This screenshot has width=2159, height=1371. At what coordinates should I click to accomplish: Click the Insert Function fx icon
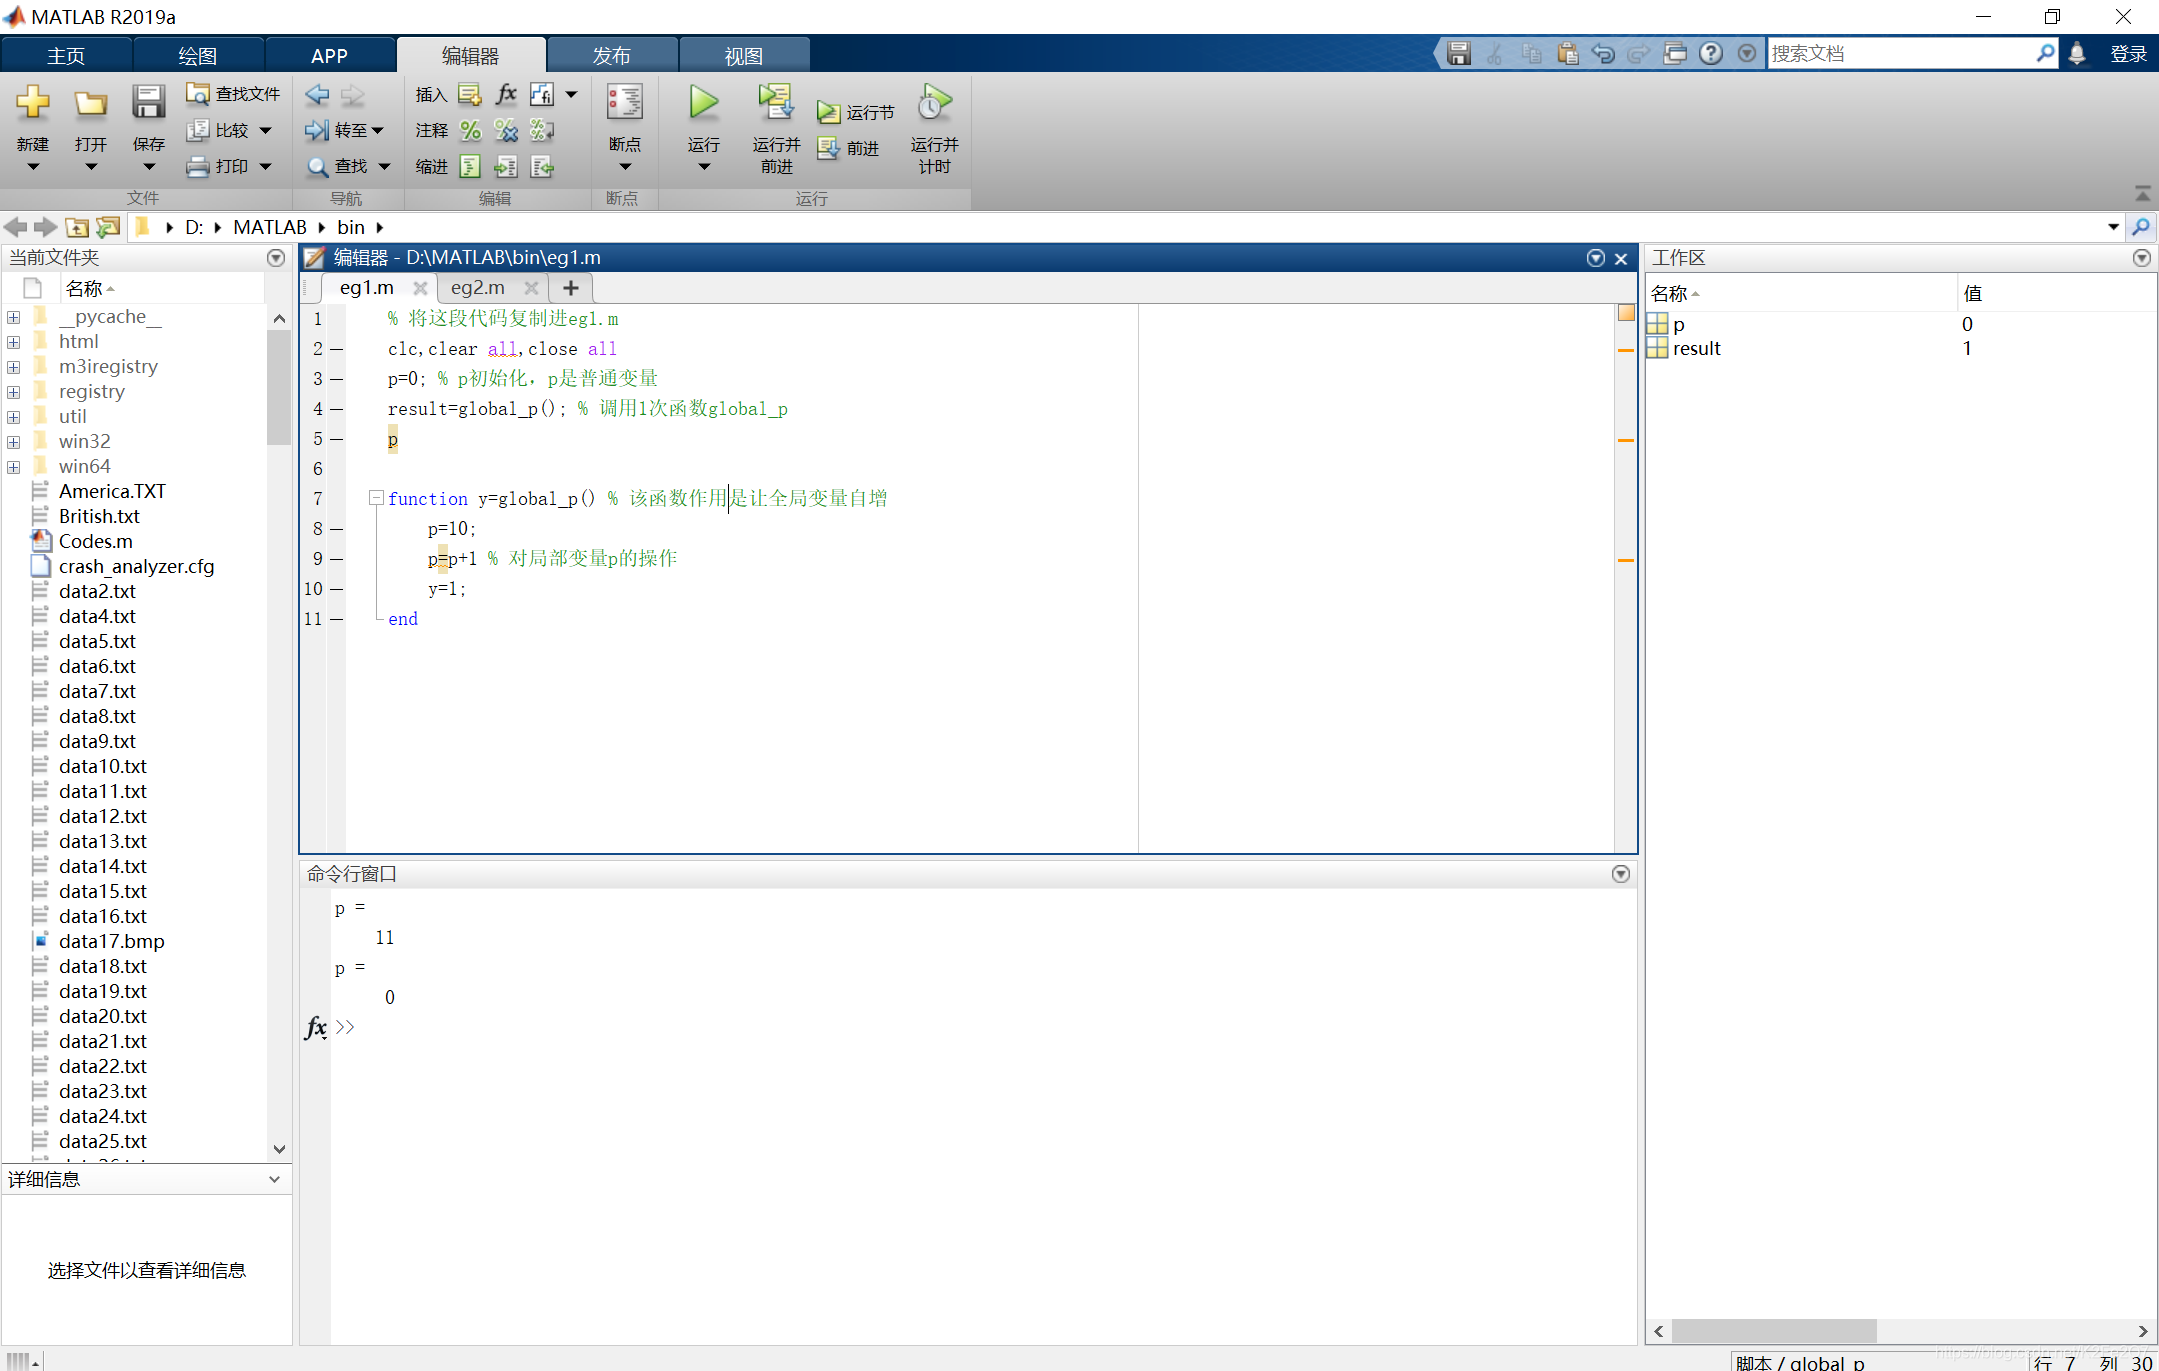[506, 94]
